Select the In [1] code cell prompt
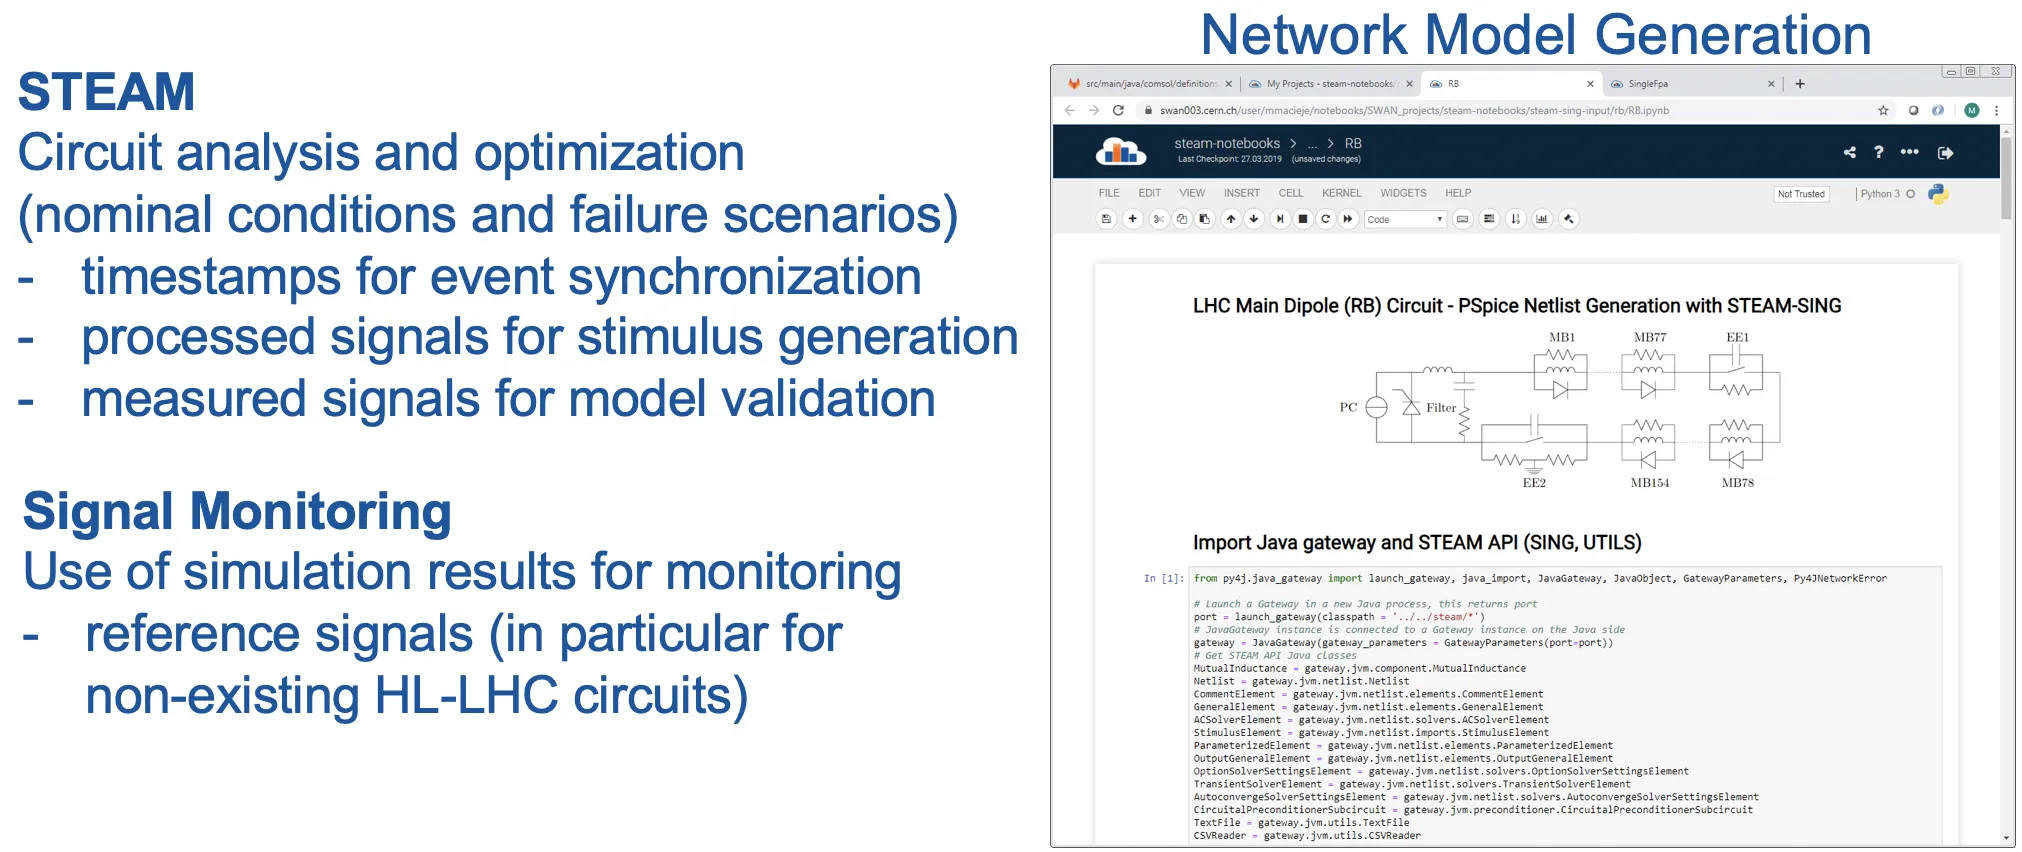2022x852 pixels. click(1164, 578)
